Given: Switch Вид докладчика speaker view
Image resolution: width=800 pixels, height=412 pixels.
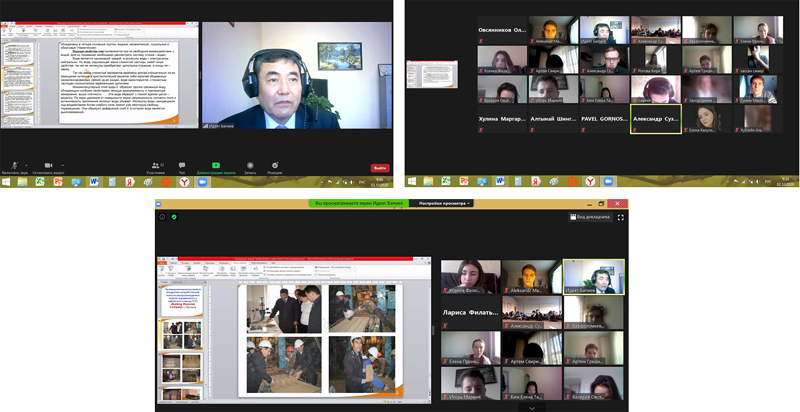Looking at the screenshot, I should coord(589,217).
